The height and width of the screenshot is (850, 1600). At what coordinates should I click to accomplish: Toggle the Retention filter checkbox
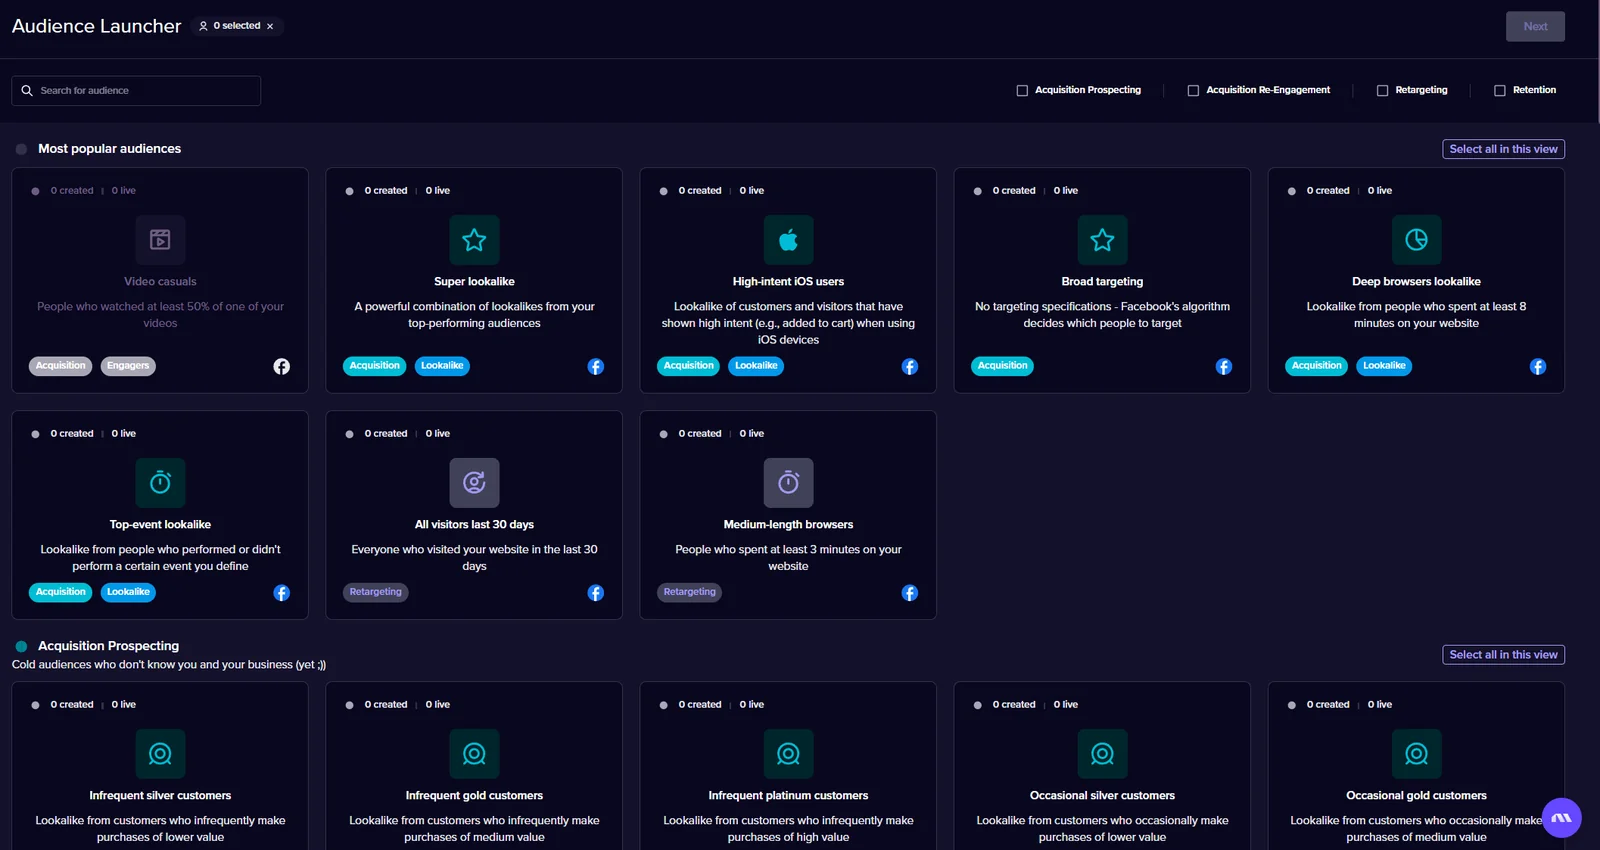point(1500,91)
